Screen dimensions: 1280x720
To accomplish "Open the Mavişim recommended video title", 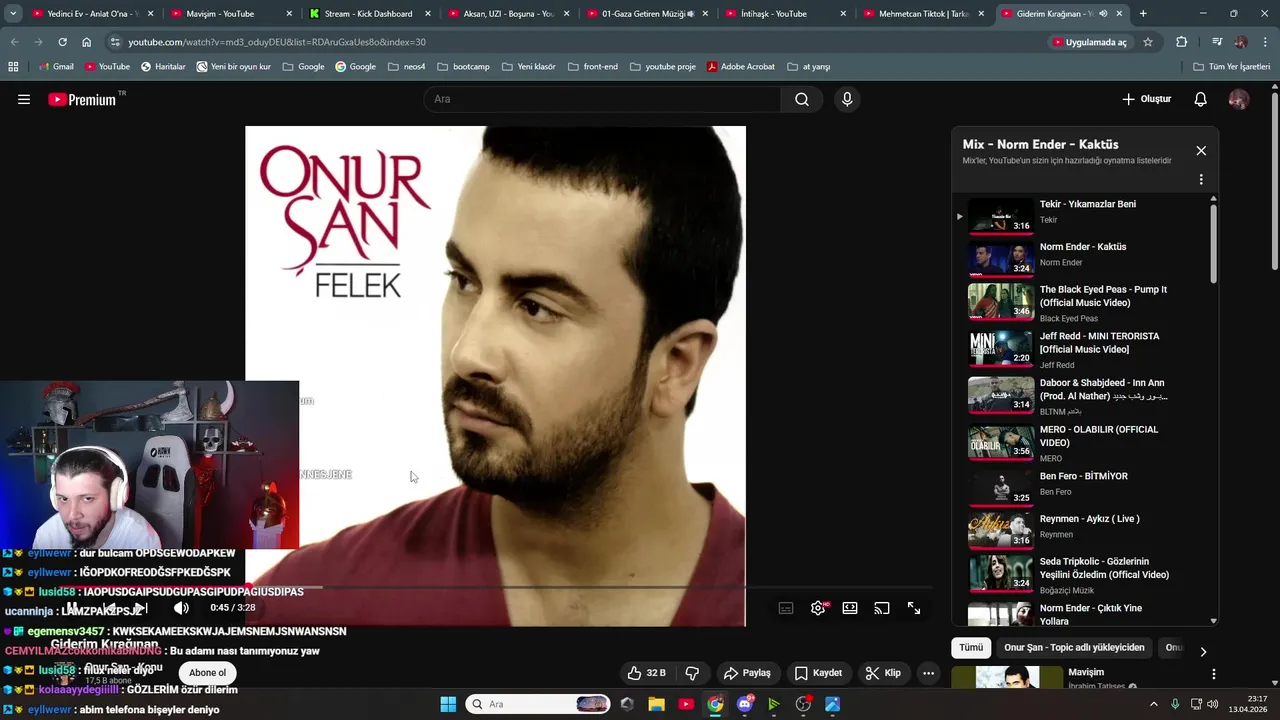I will (x=1086, y=672).
